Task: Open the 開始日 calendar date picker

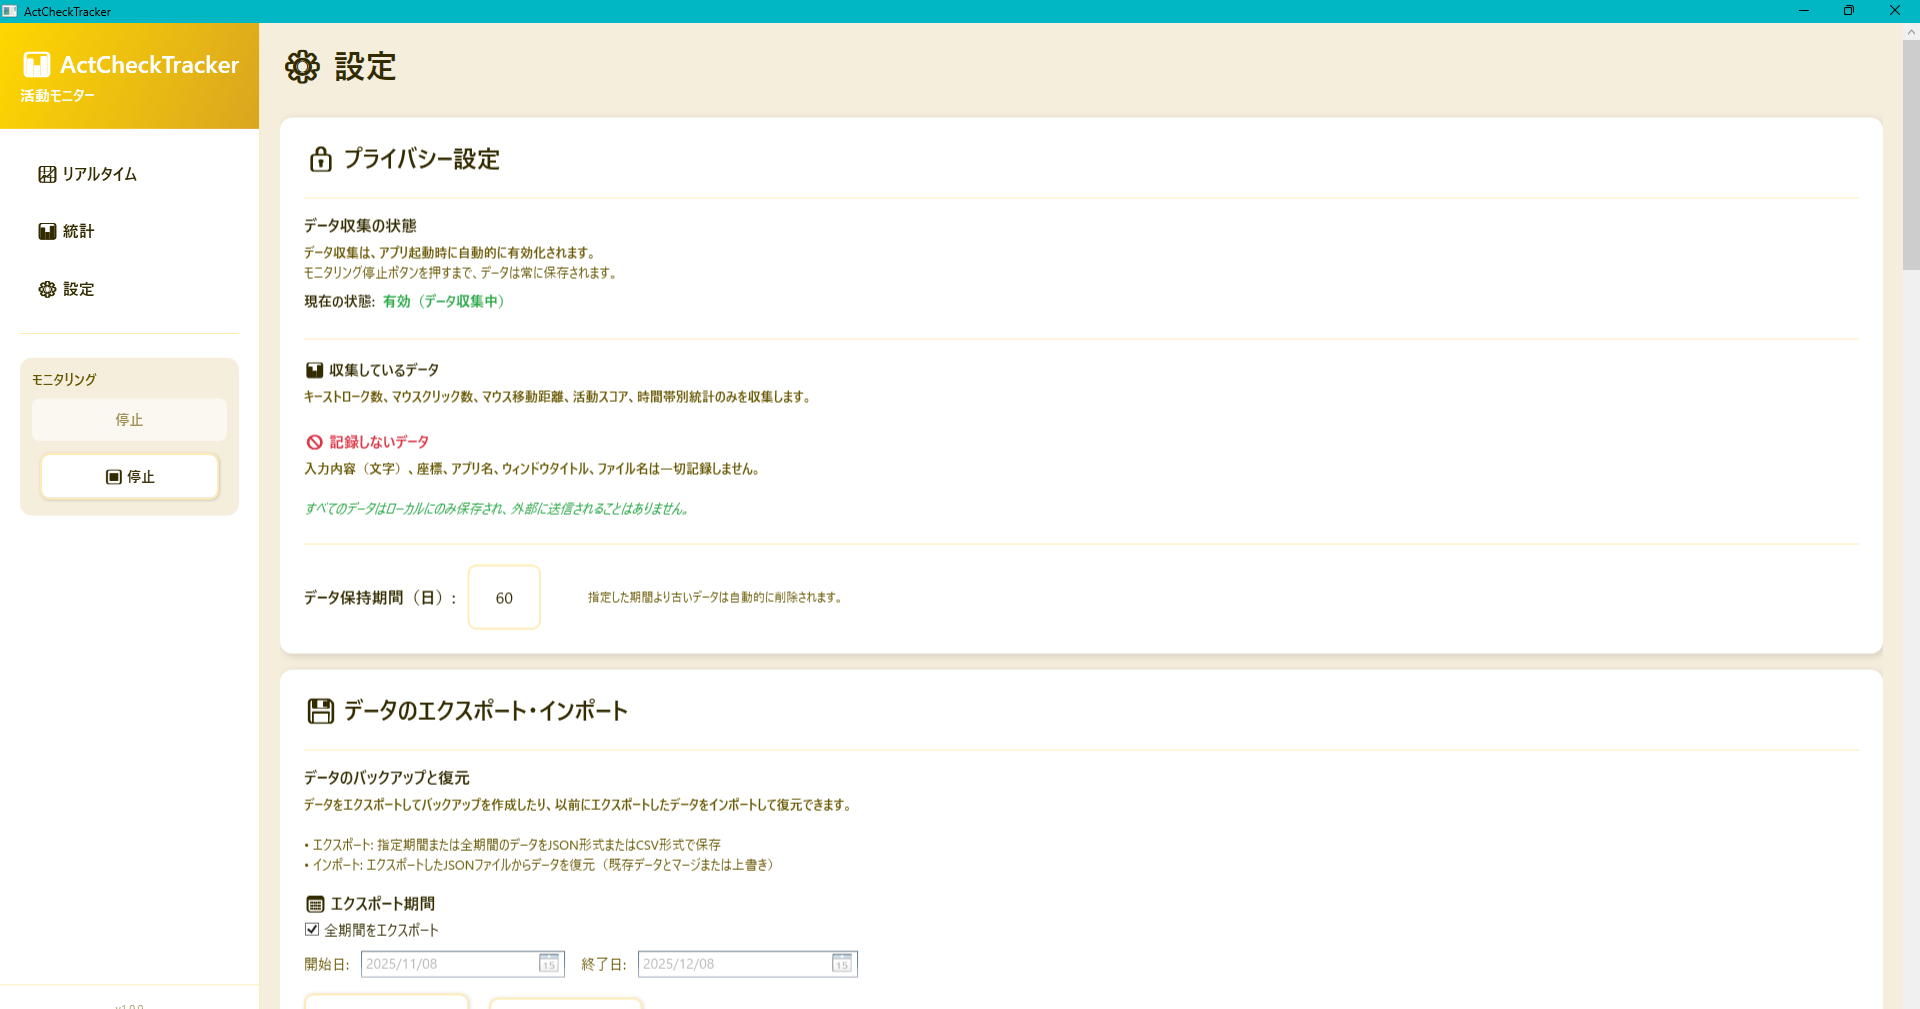Action: 548,964
